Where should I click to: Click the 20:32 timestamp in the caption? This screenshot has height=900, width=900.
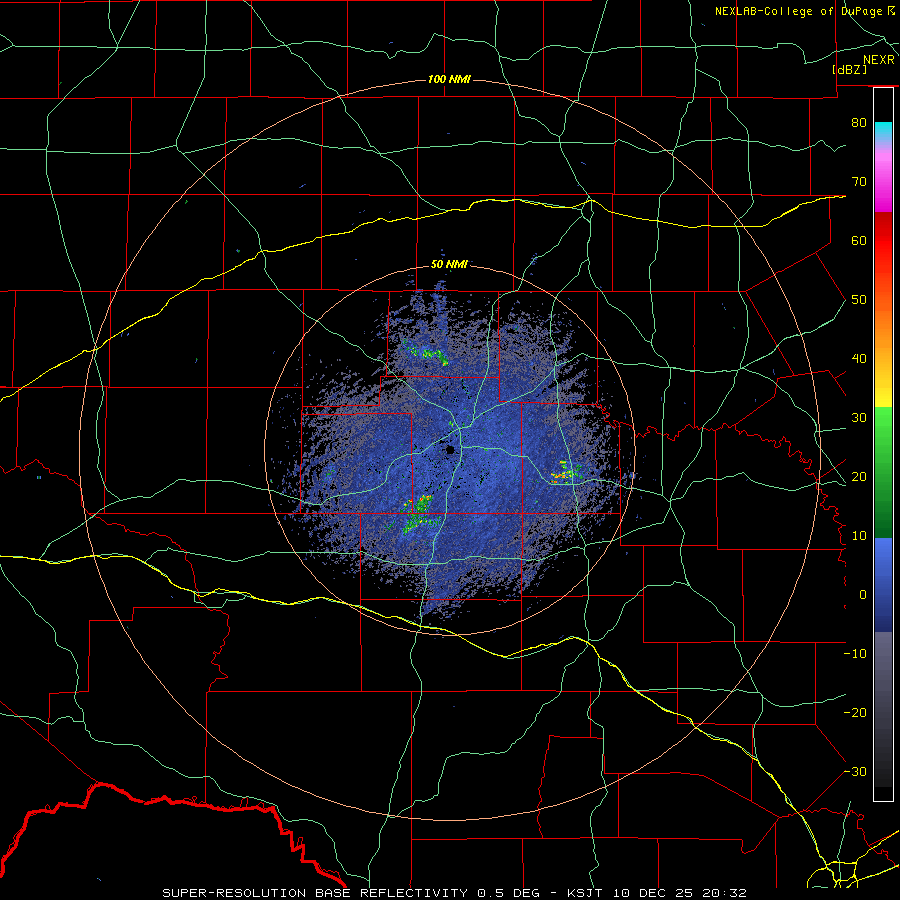(x=722, y=893)
